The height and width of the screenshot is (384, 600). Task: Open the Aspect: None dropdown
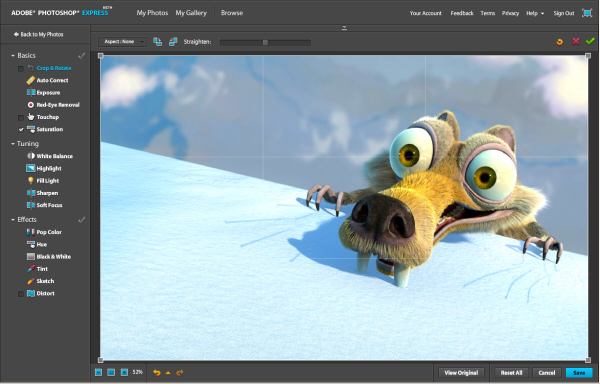(122, 42)
